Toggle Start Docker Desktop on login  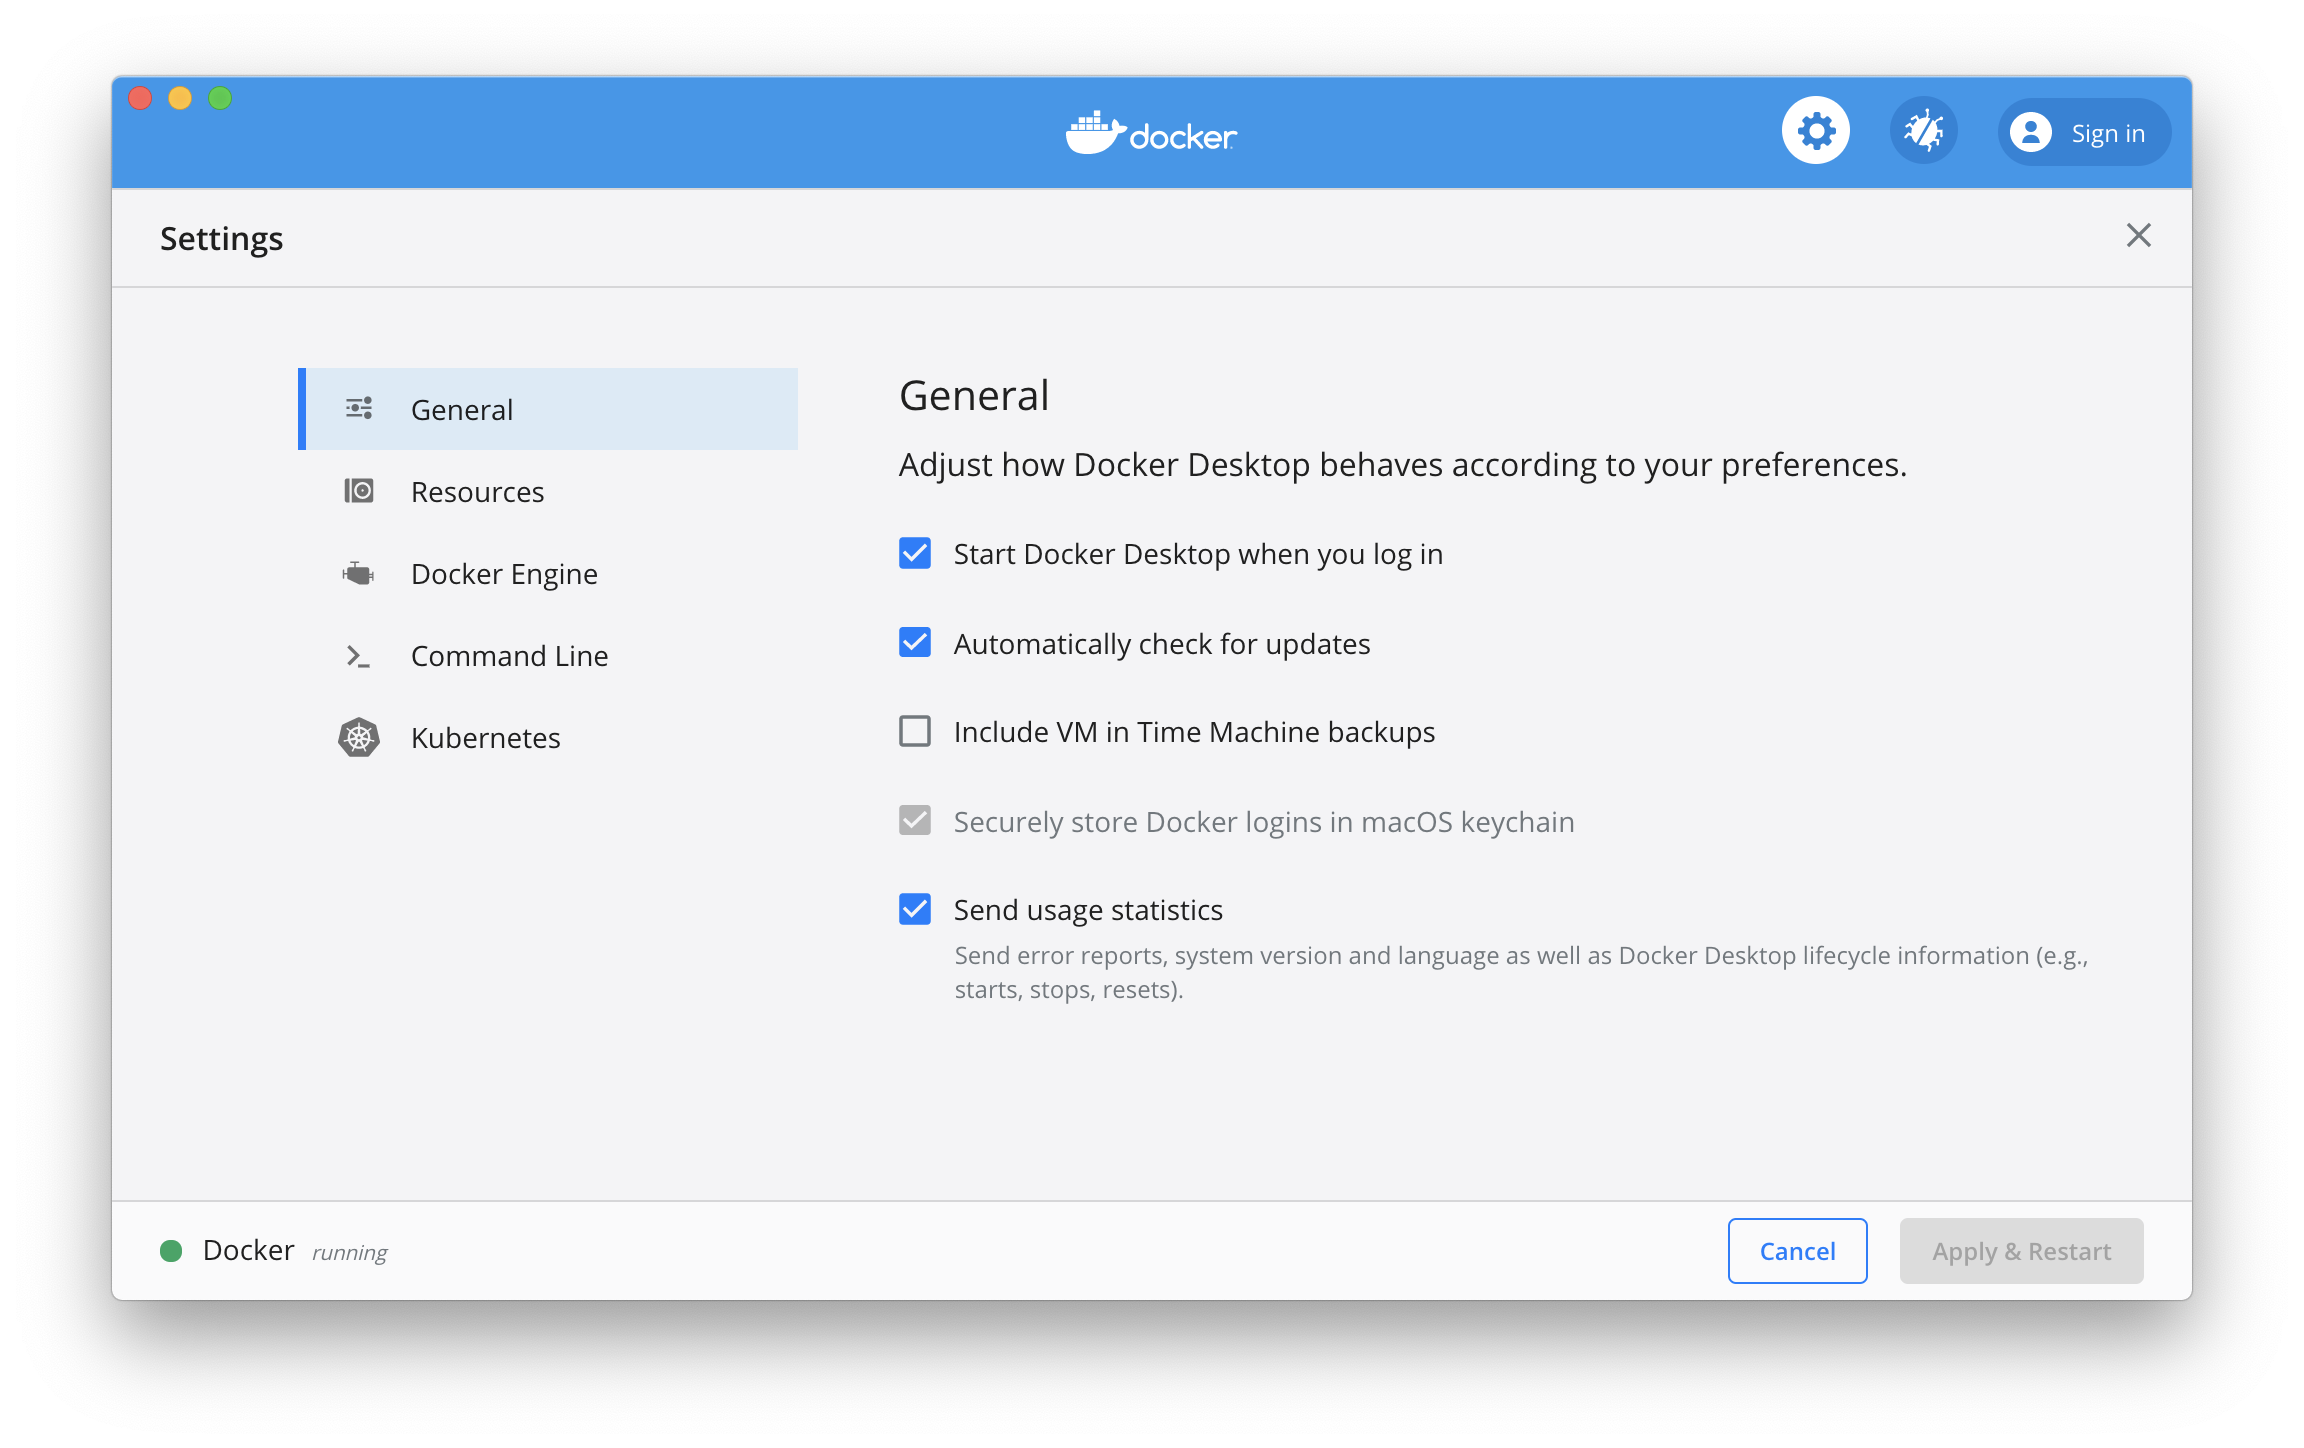[916, 554]
